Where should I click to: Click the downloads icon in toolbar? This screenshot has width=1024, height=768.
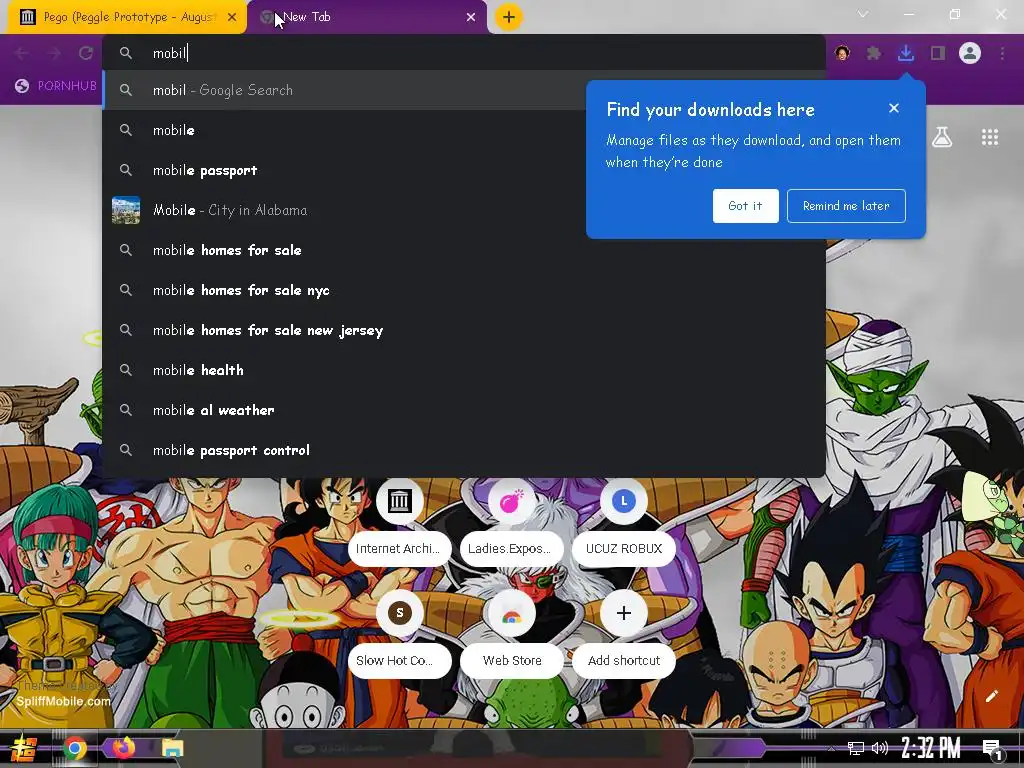pos(905,53)
